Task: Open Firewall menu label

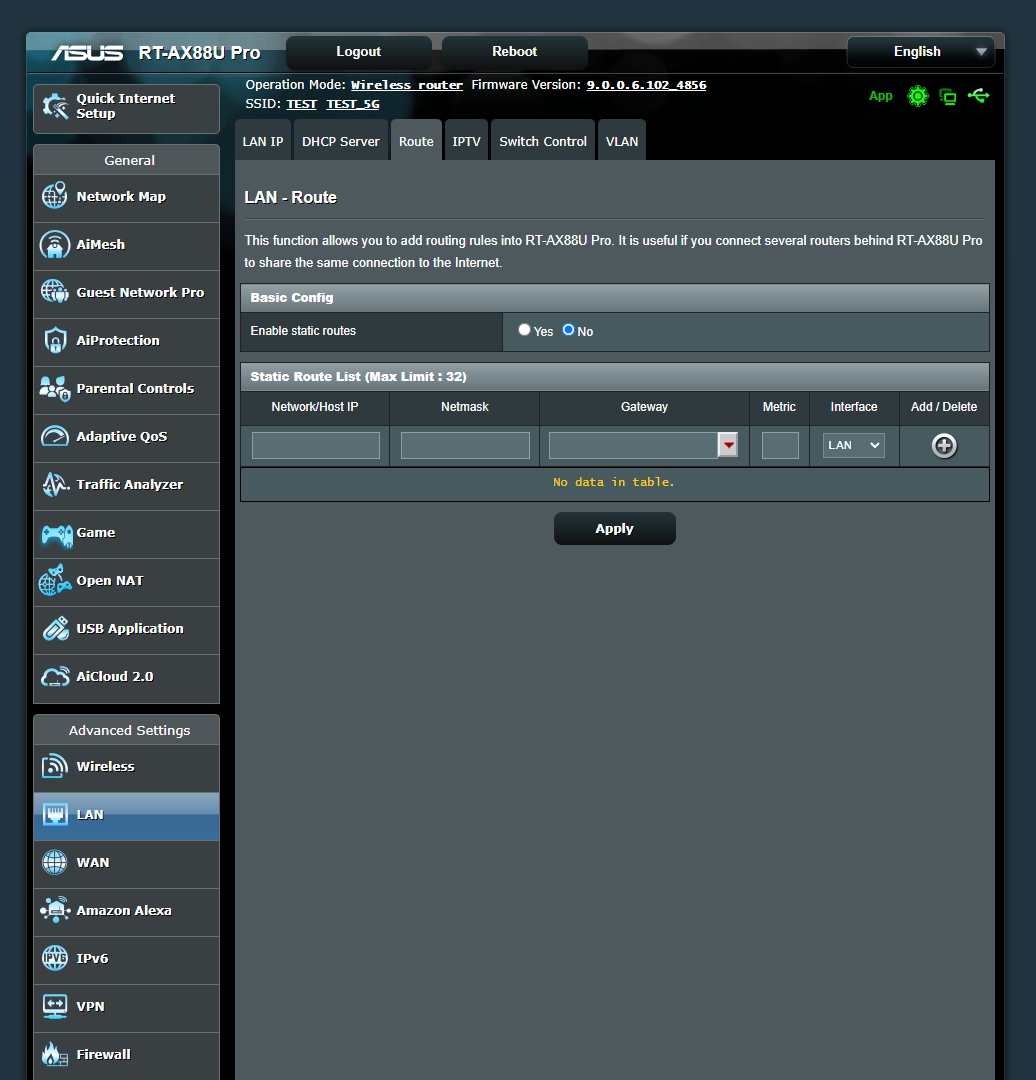Action: pyautogui.click(x=103, y=1054)
